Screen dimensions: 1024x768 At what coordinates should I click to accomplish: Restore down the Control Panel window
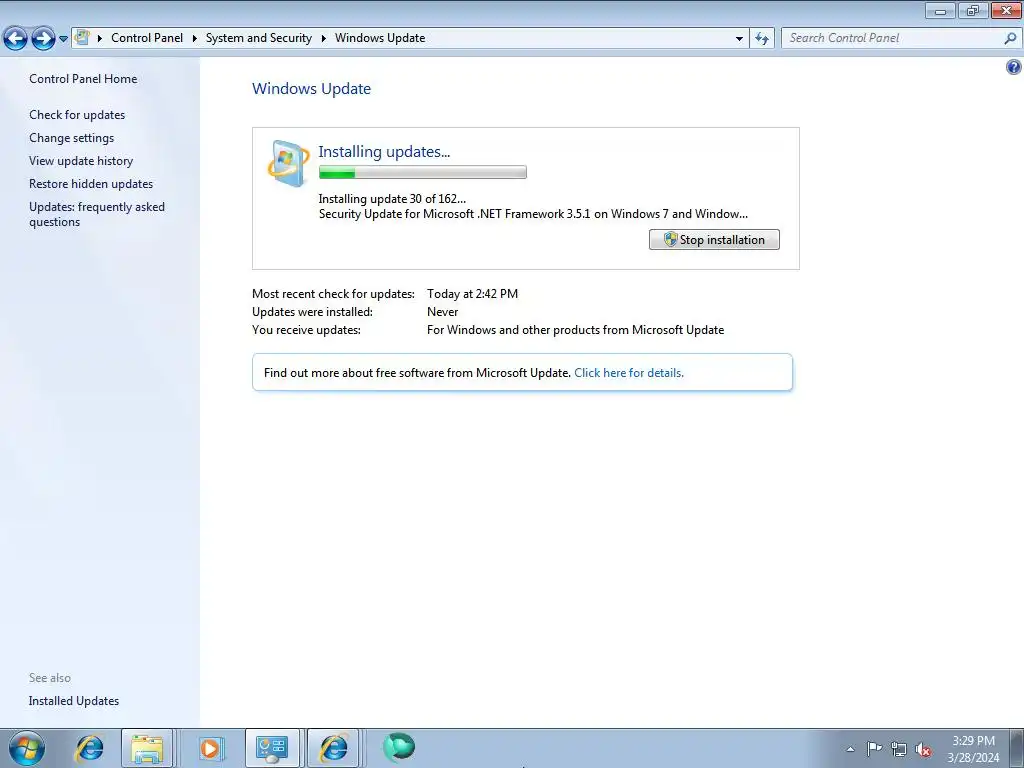click(973, 11)
